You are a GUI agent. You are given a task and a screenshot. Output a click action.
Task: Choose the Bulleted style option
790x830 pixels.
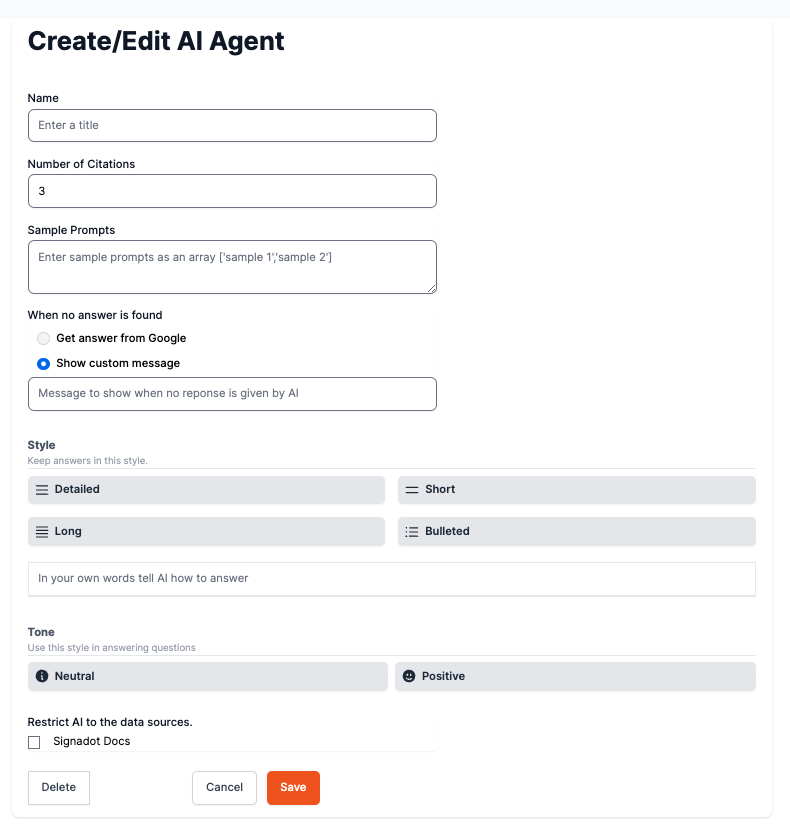576,532
